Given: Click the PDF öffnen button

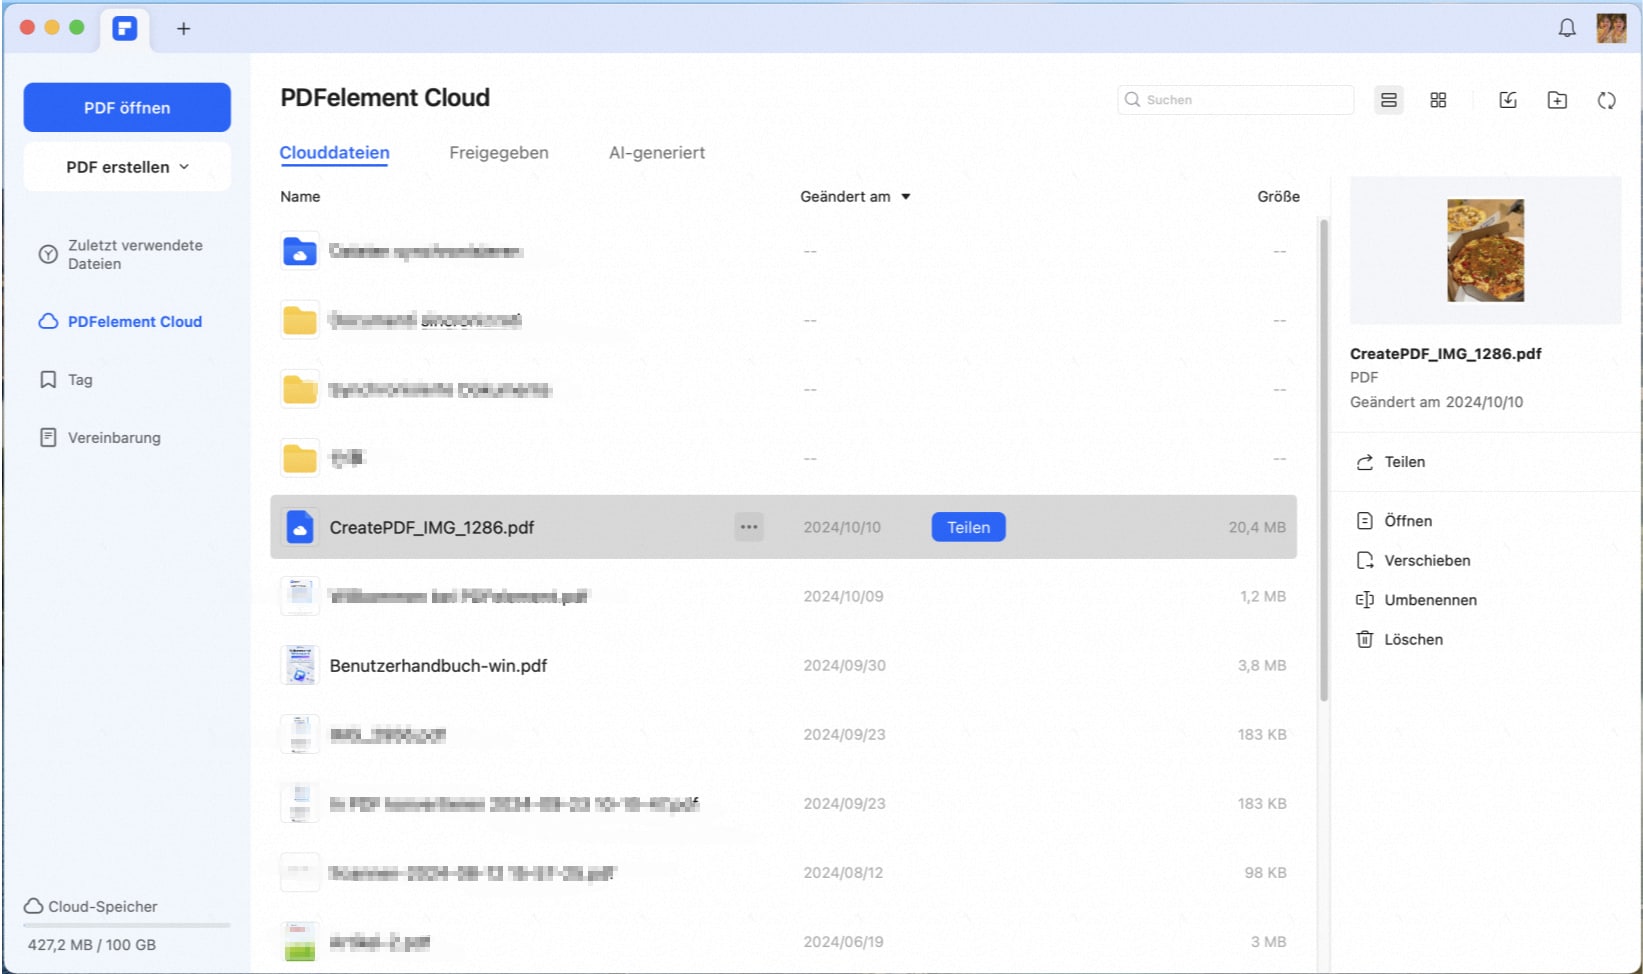Looking at the screenshot, I should point(127,107).
